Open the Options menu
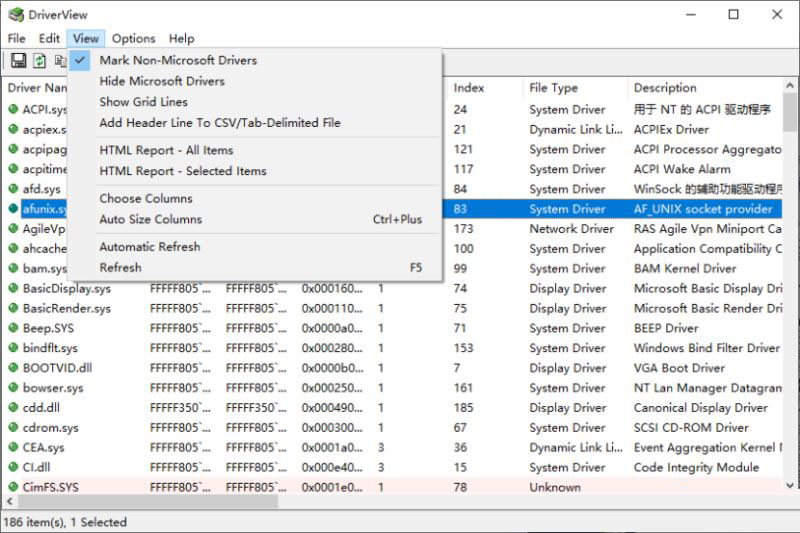Screen dimensions: 800x533 tap(133, 38)
